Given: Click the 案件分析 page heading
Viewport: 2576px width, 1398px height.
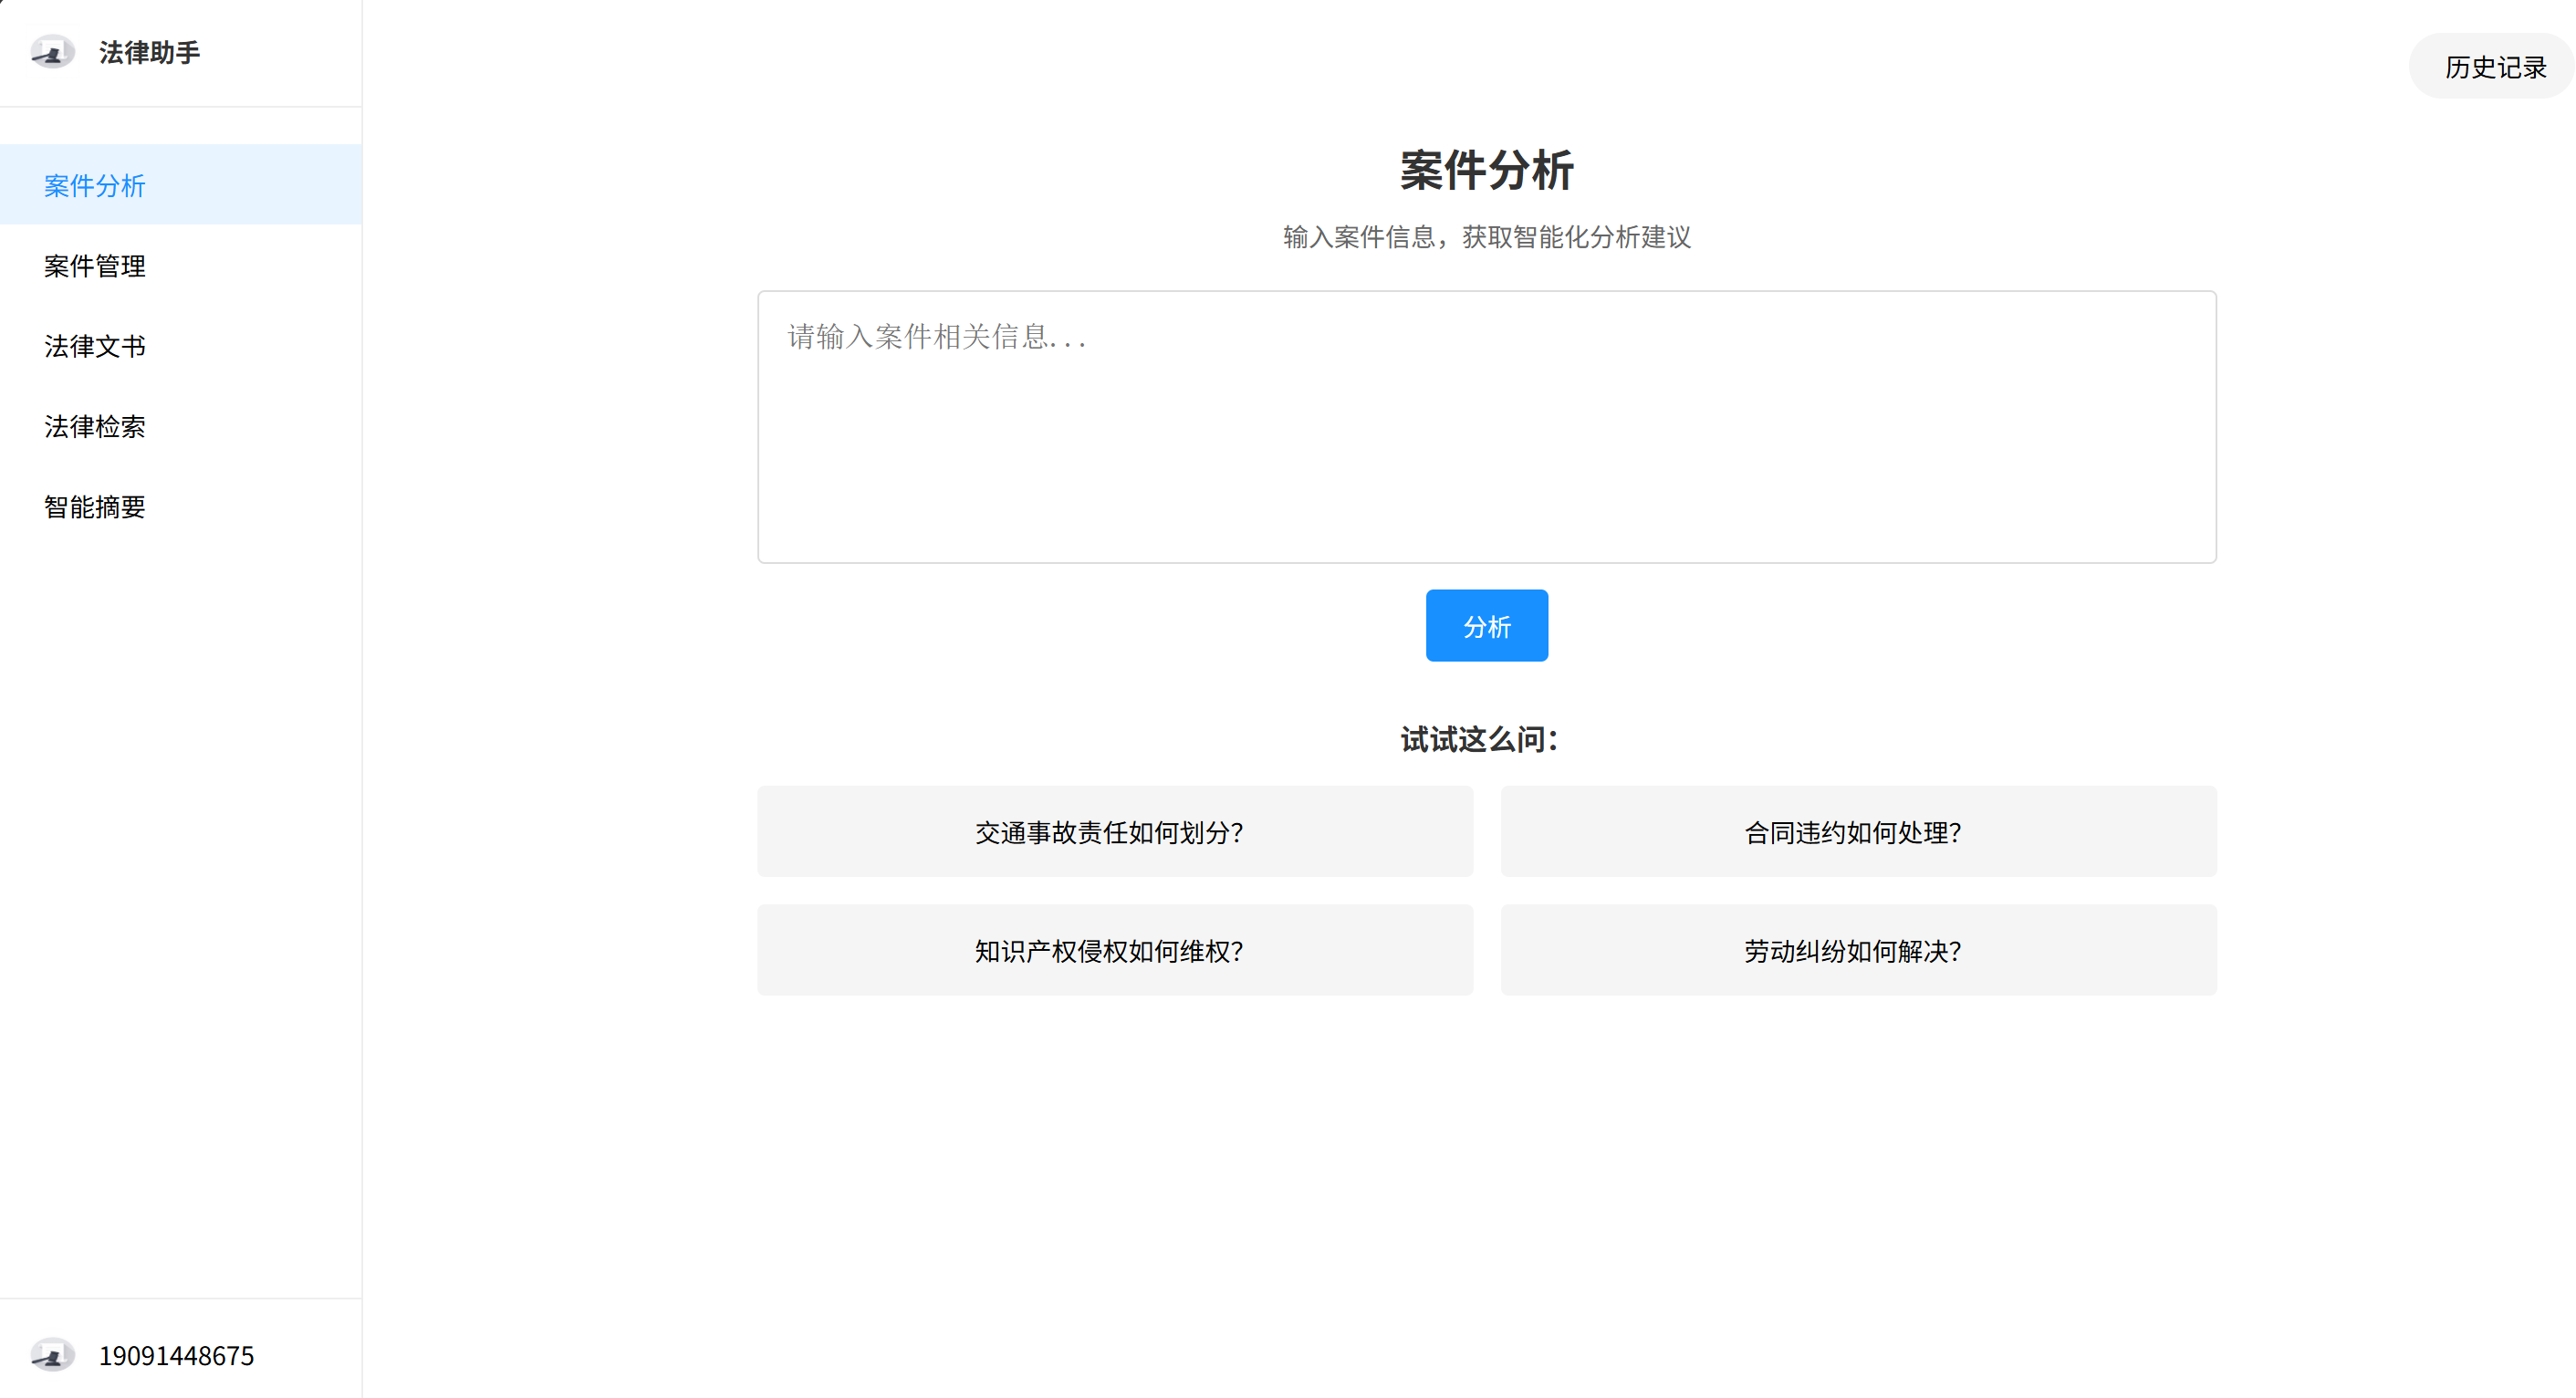Looking at the screenshot, I should (x=1486, y=170).
